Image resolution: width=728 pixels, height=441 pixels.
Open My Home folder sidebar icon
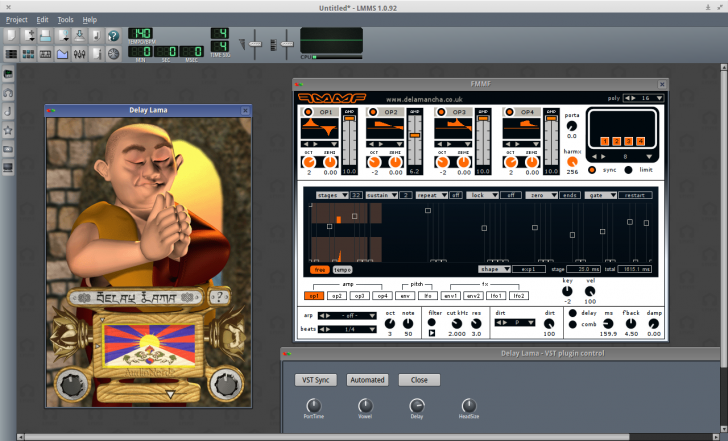tap(8, 149)
